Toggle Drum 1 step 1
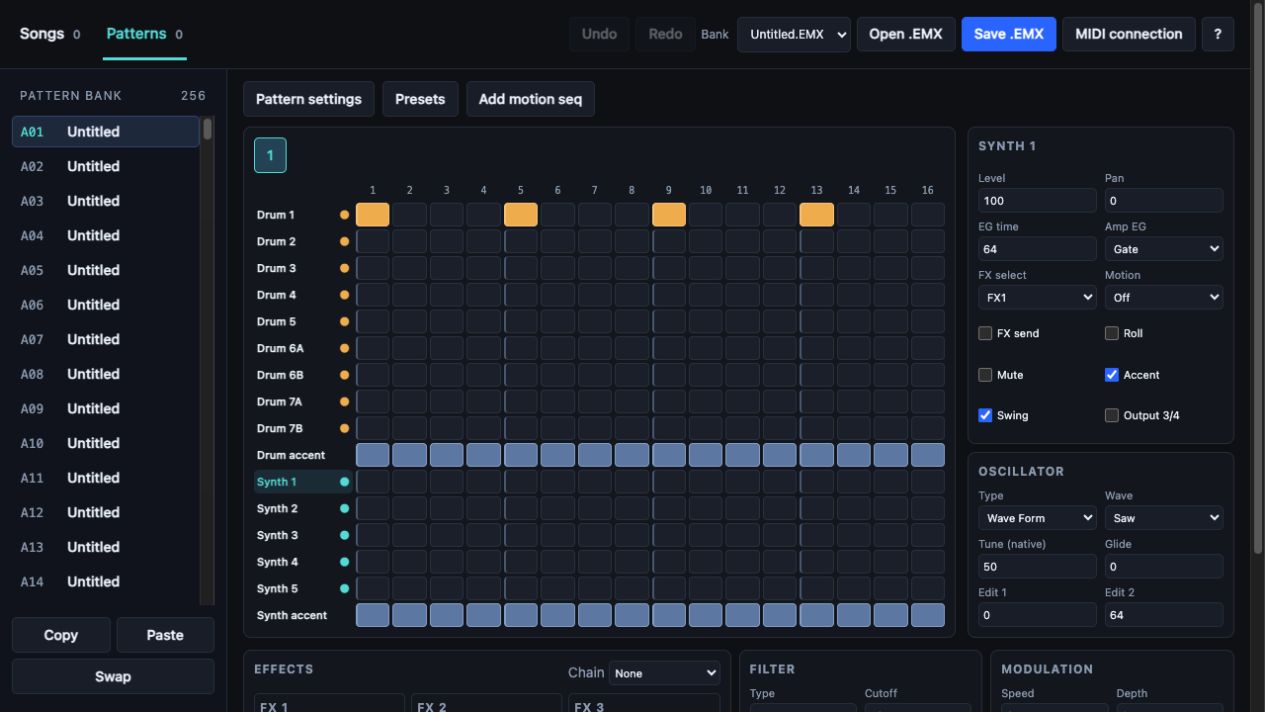Image resolution: width=1265 pixels, height=712 pixels. pos(373,215)
